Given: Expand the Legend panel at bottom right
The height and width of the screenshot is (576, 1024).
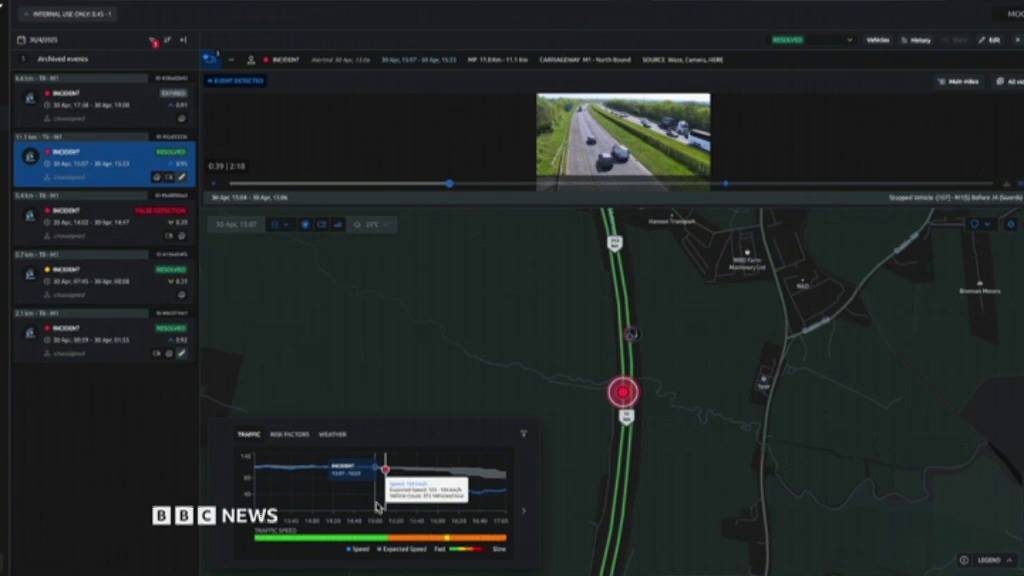Looking at the screenshot, I should pyautogui.click(x=986, y=560).
